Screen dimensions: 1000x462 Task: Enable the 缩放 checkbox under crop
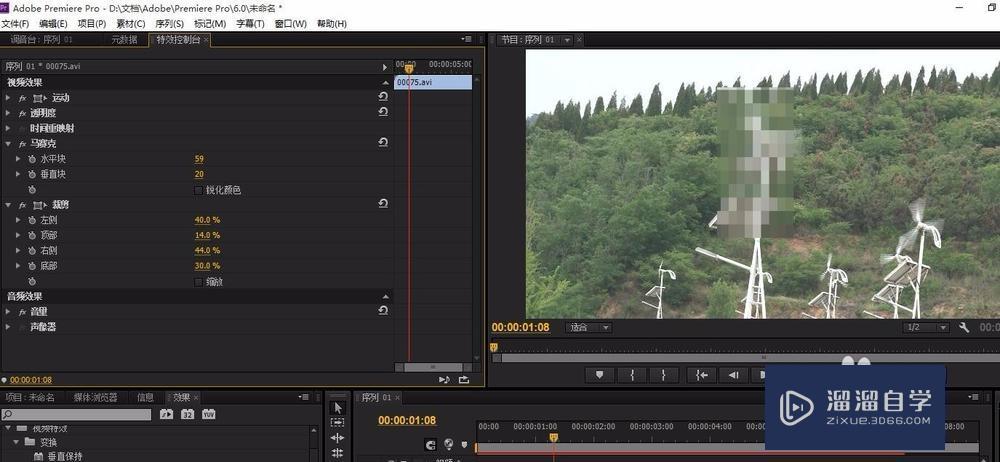[x=198, y=281]
